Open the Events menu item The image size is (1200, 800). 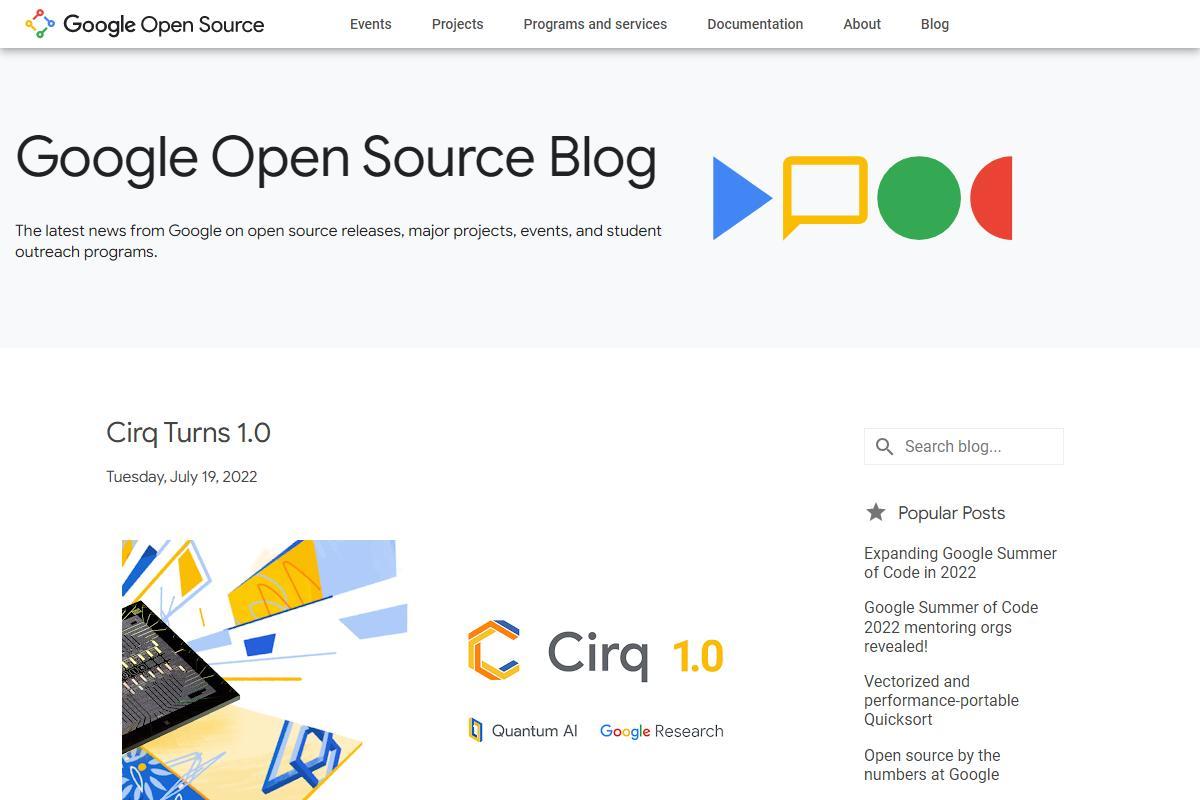pos(371,24)
